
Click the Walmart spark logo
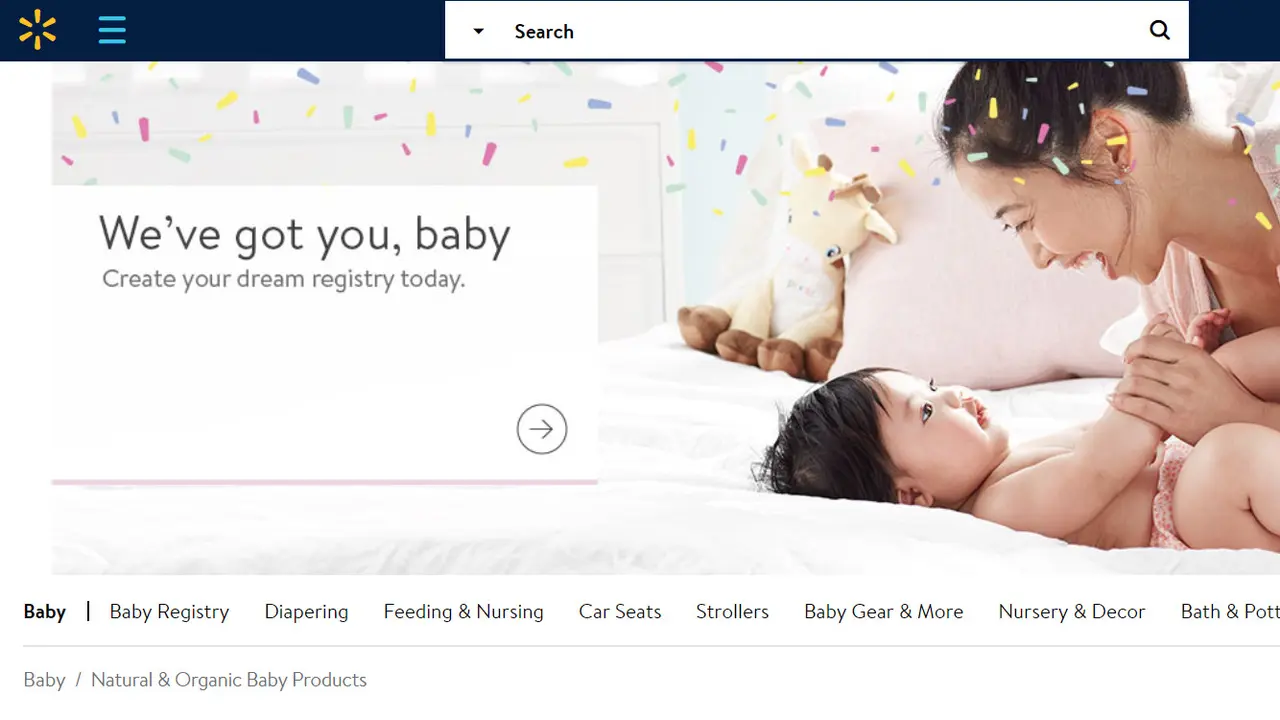(x=37, y=30)
